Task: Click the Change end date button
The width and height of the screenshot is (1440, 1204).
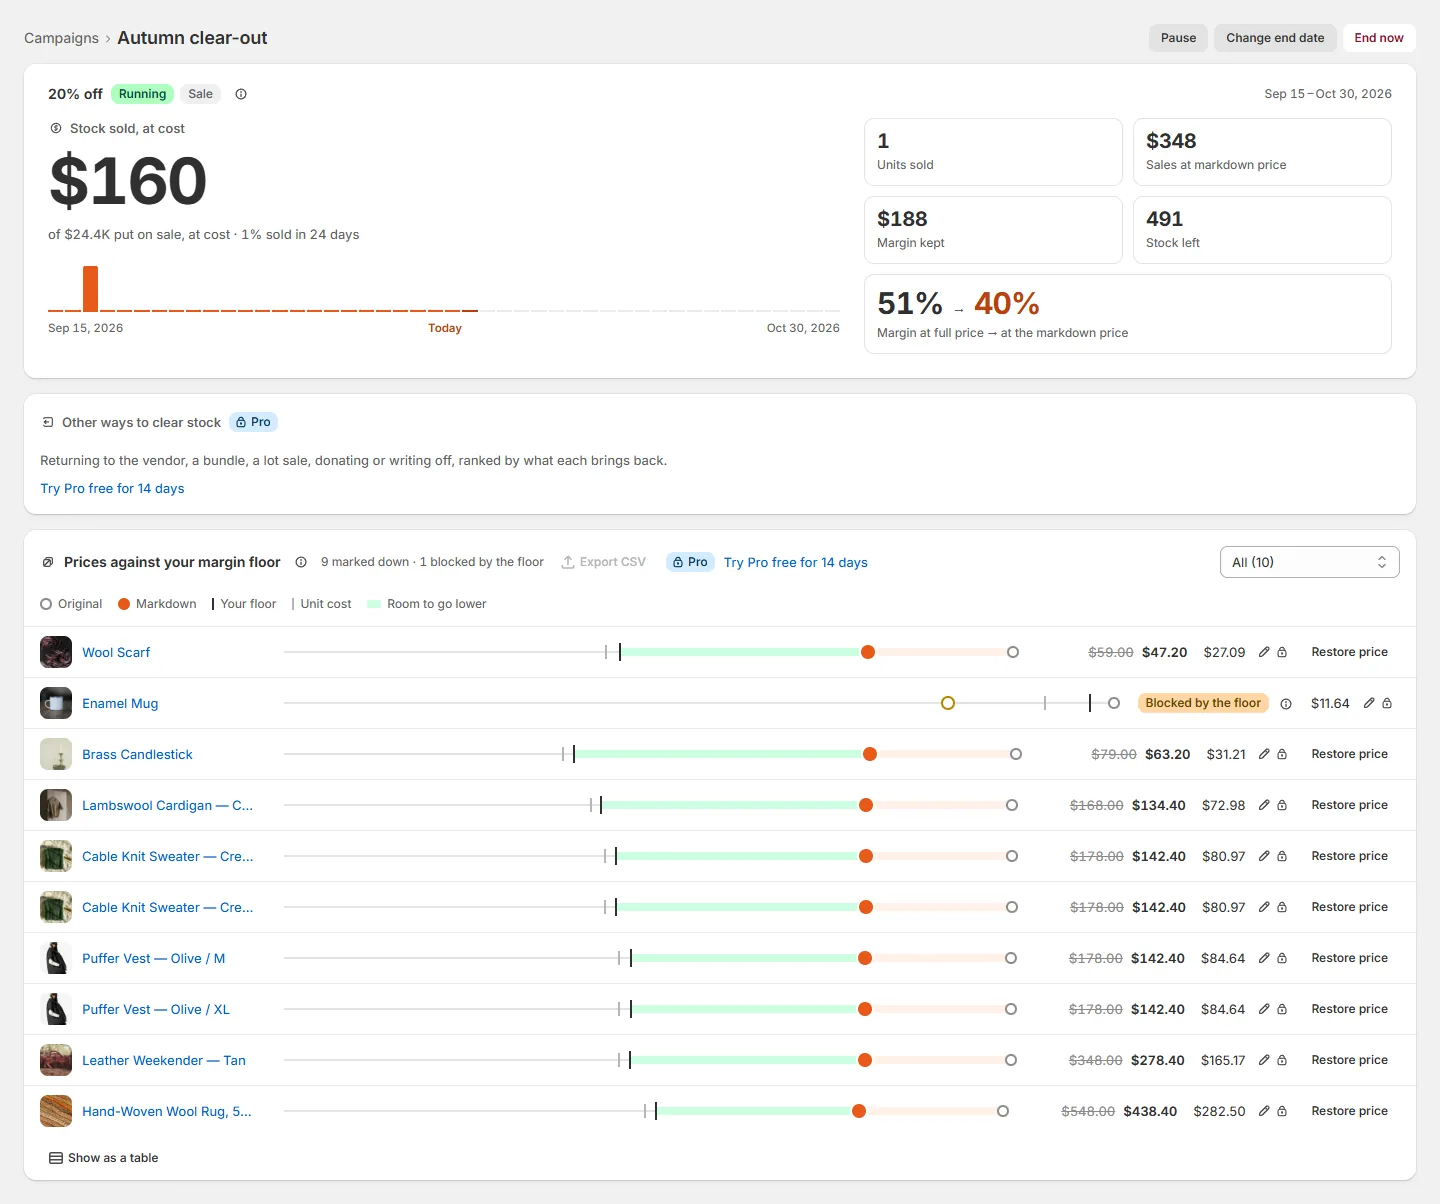Action: pyautogui.click(x=1275, y=38)
